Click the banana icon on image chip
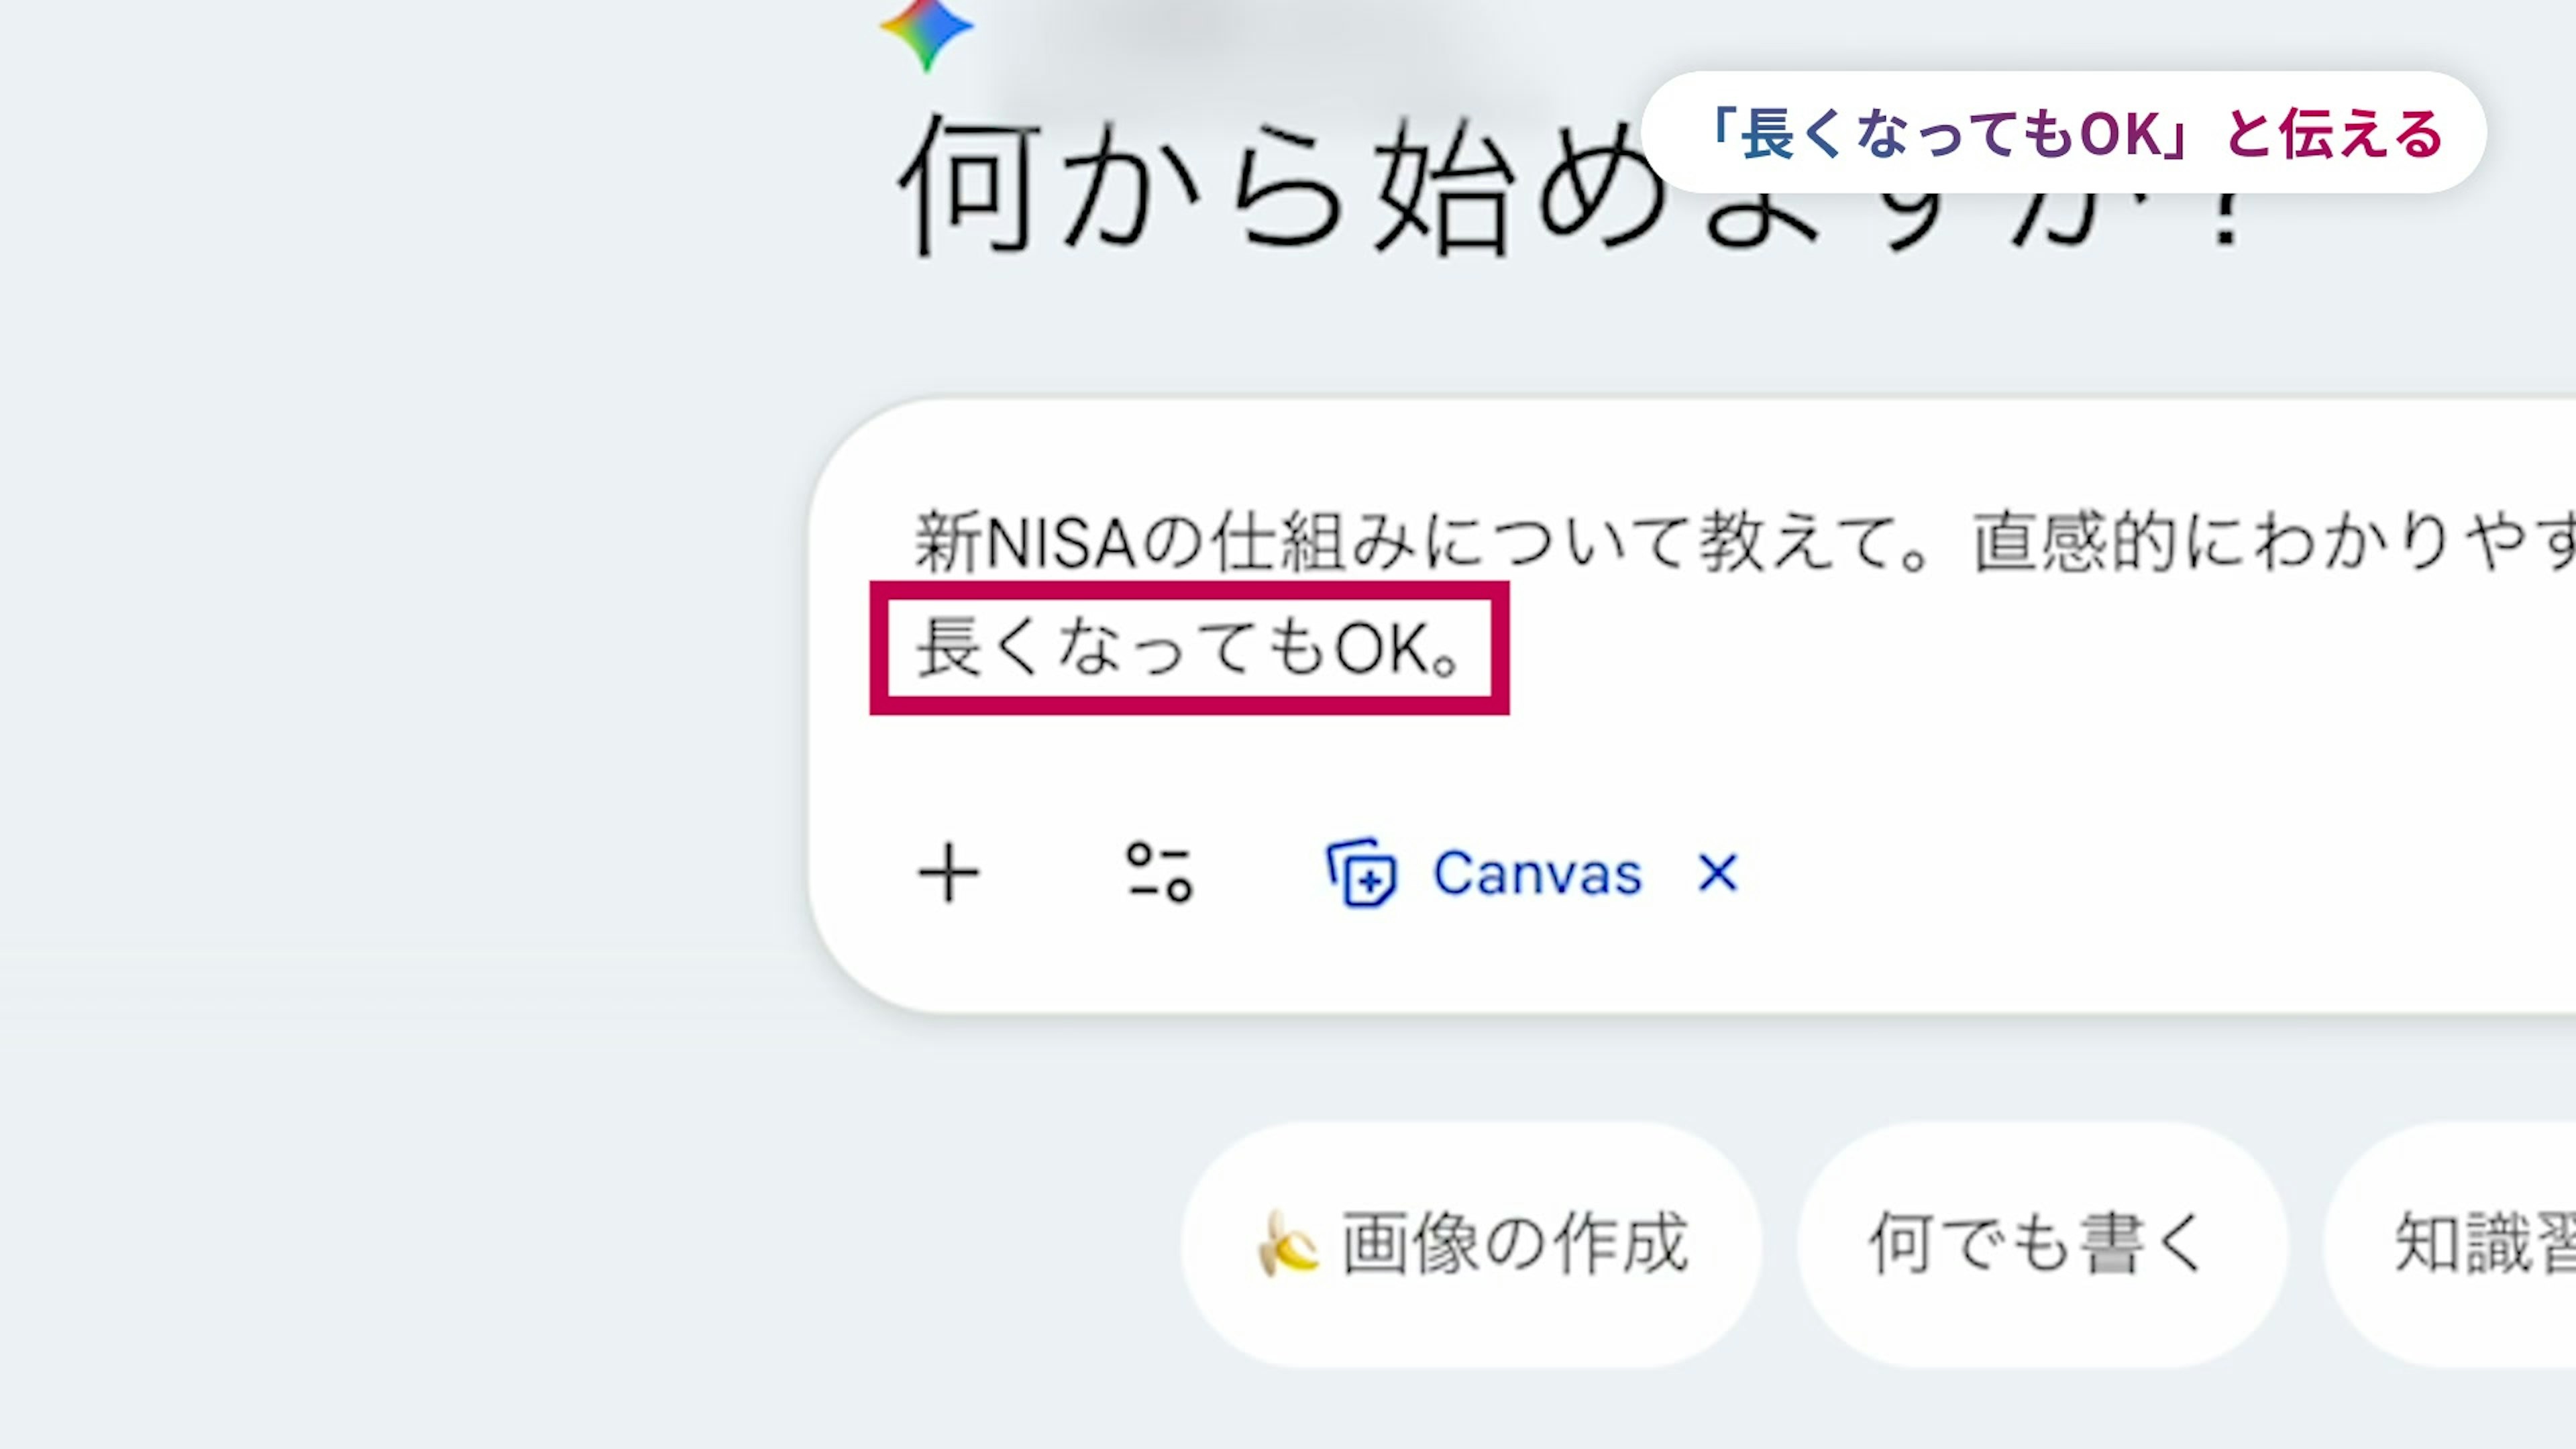 click(1286, 1244)
